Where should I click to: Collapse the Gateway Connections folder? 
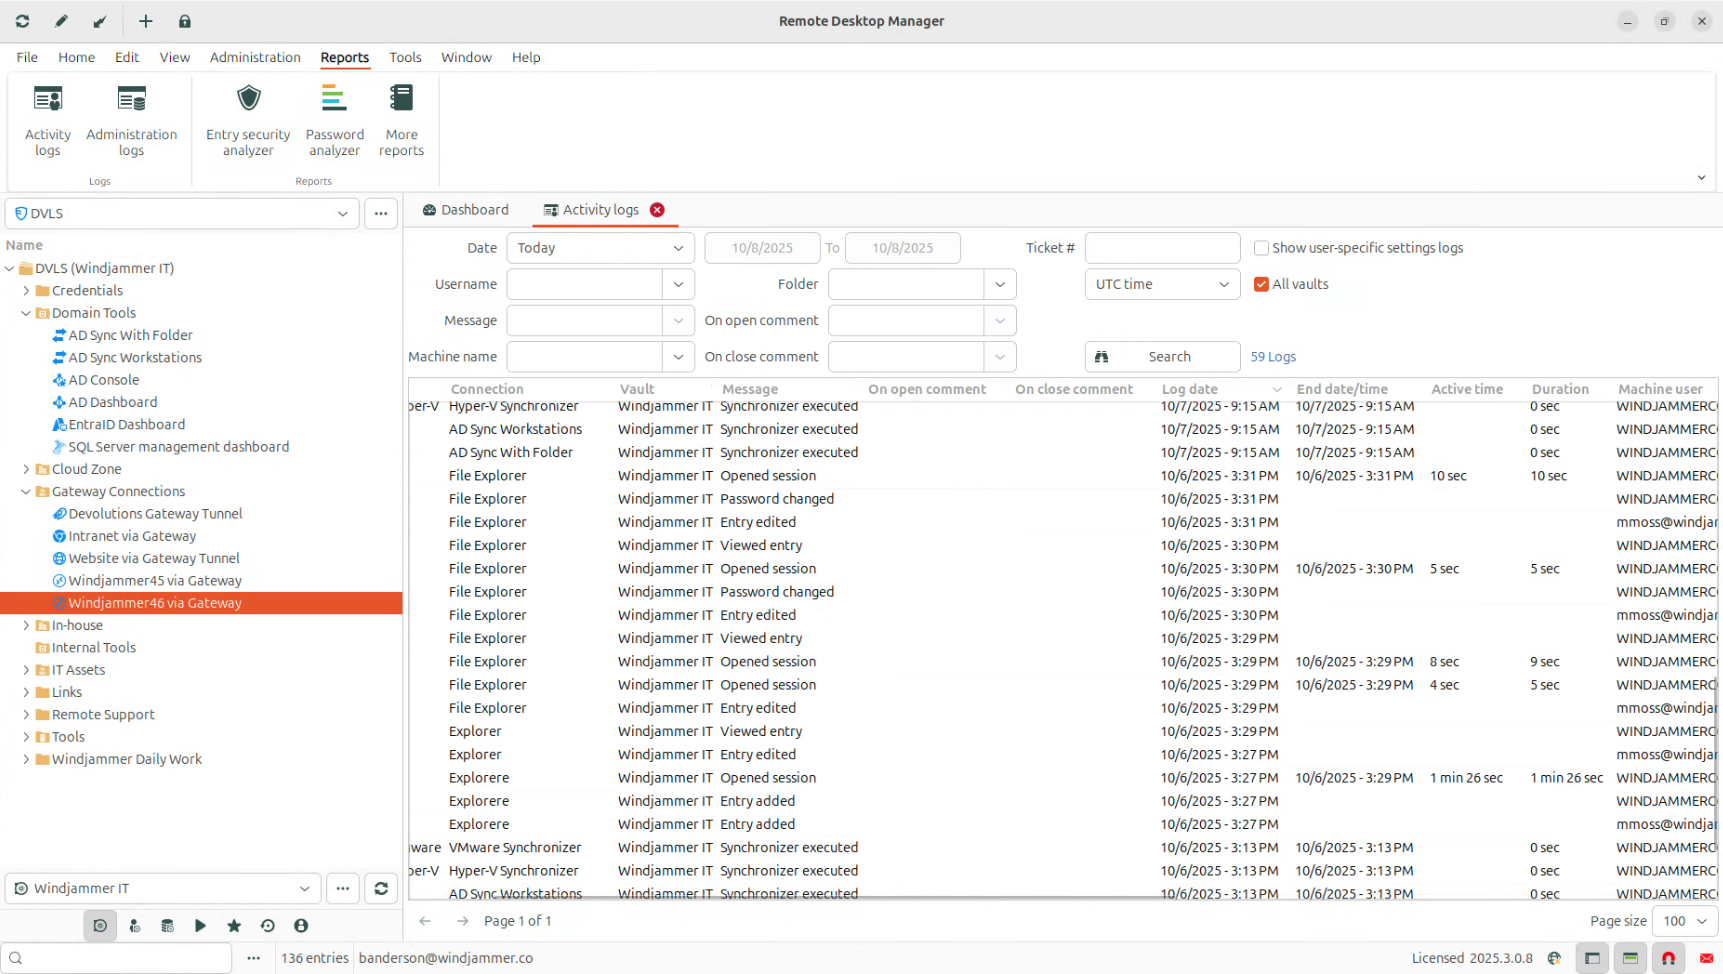click(26, 492)
